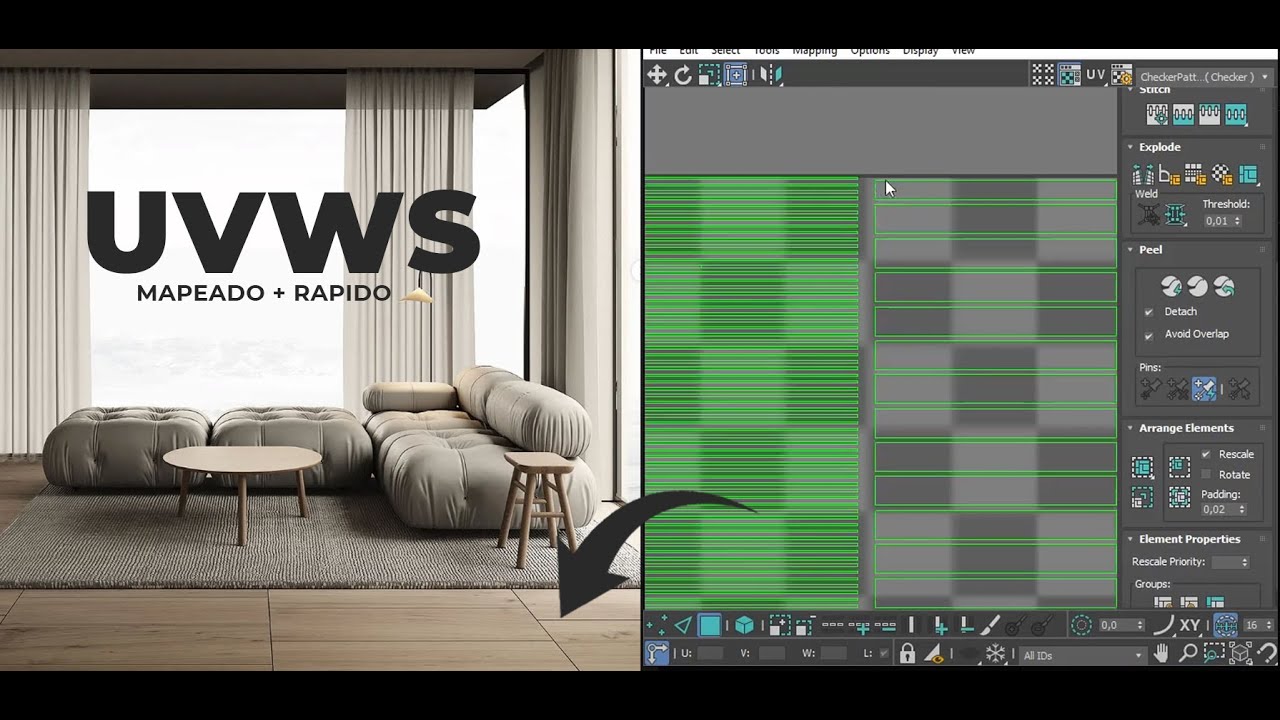Click the Quick Peel icon
Viewport: 1280px width, 720px height.
coord(1171,287)
